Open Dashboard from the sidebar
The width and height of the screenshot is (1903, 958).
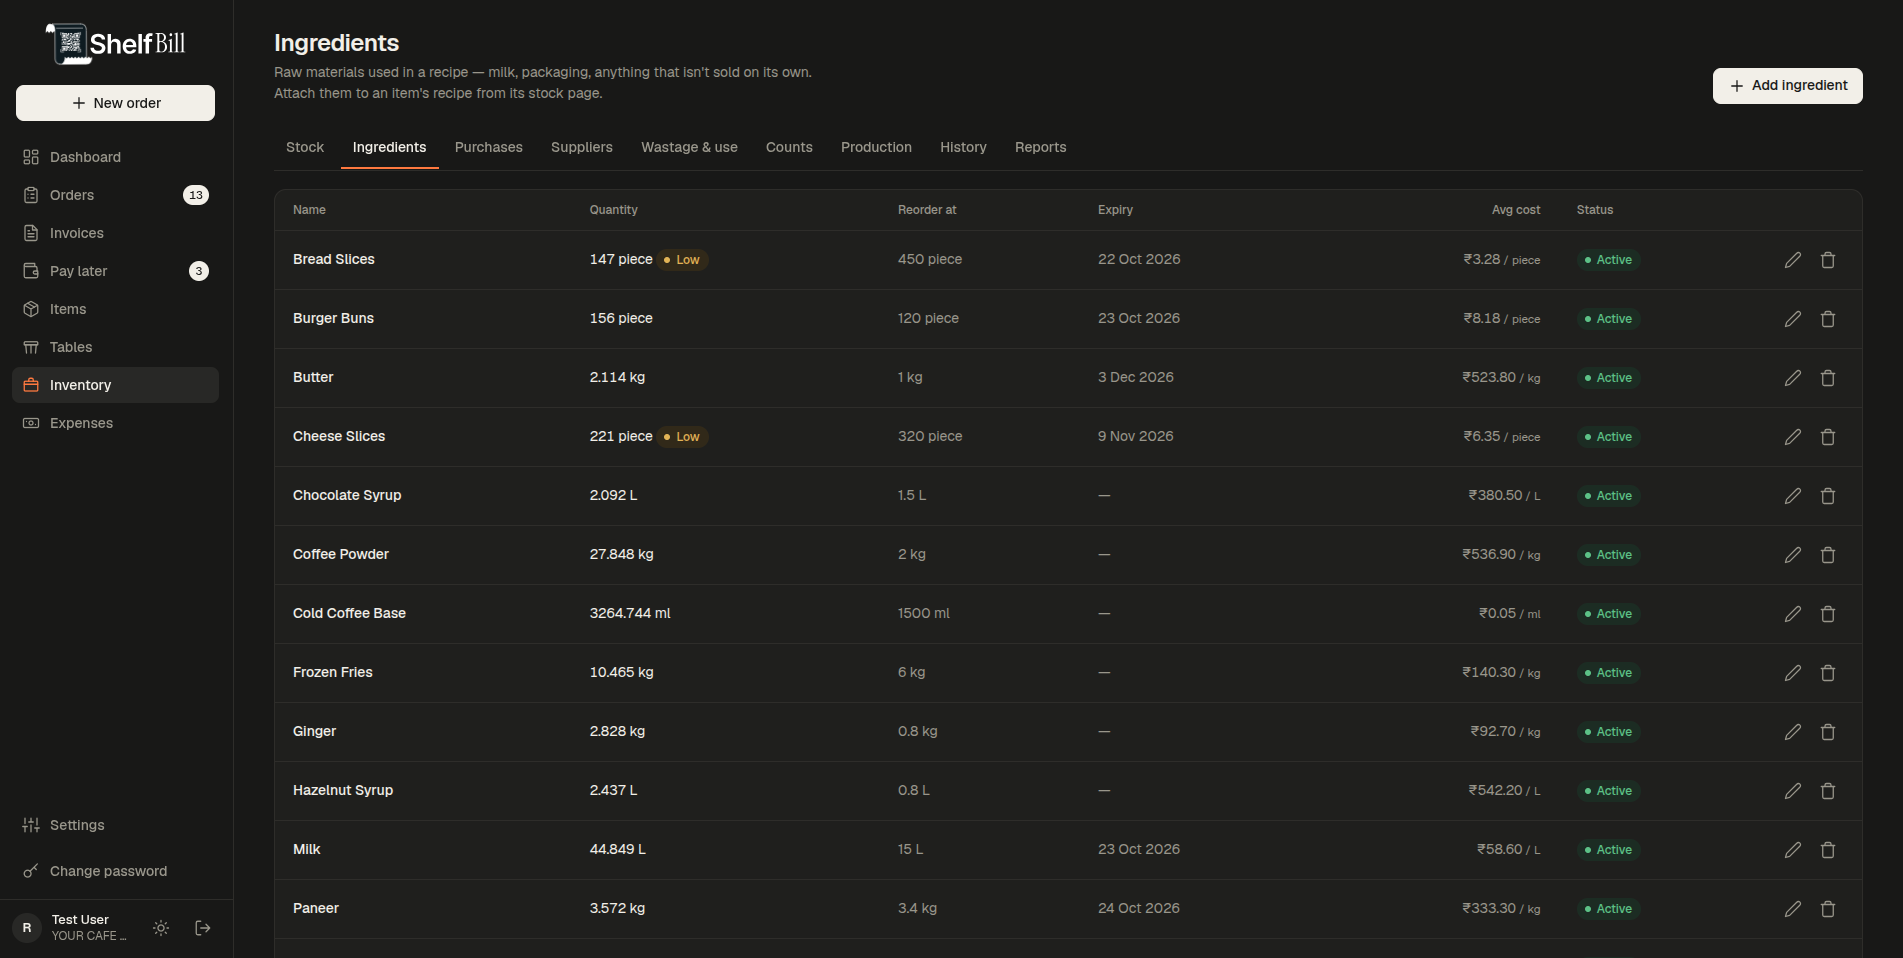(x=115, y=157)
